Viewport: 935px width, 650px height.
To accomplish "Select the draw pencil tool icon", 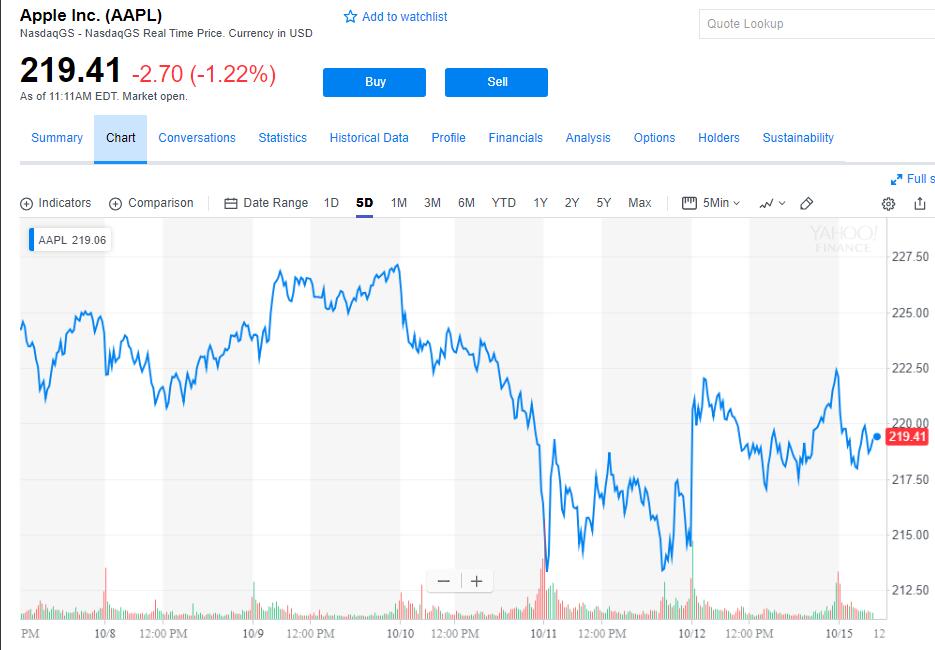I will [x=806, y=203].
